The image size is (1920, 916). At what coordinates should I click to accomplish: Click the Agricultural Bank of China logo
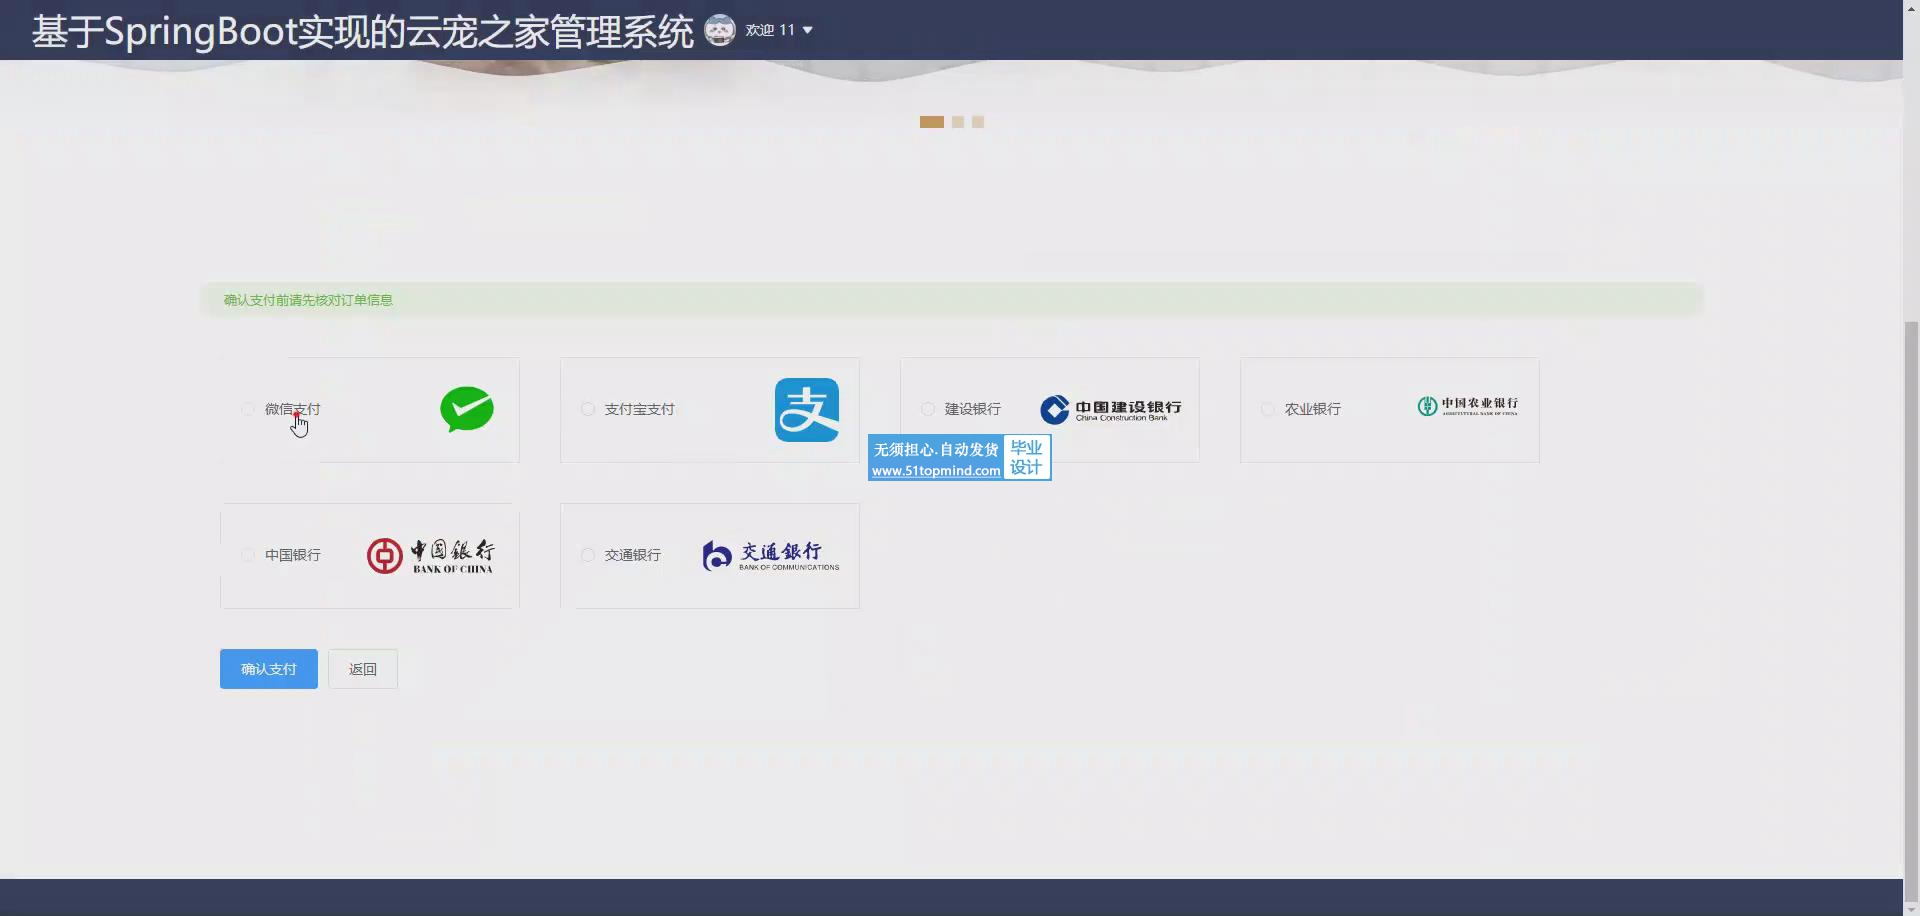1467,406
